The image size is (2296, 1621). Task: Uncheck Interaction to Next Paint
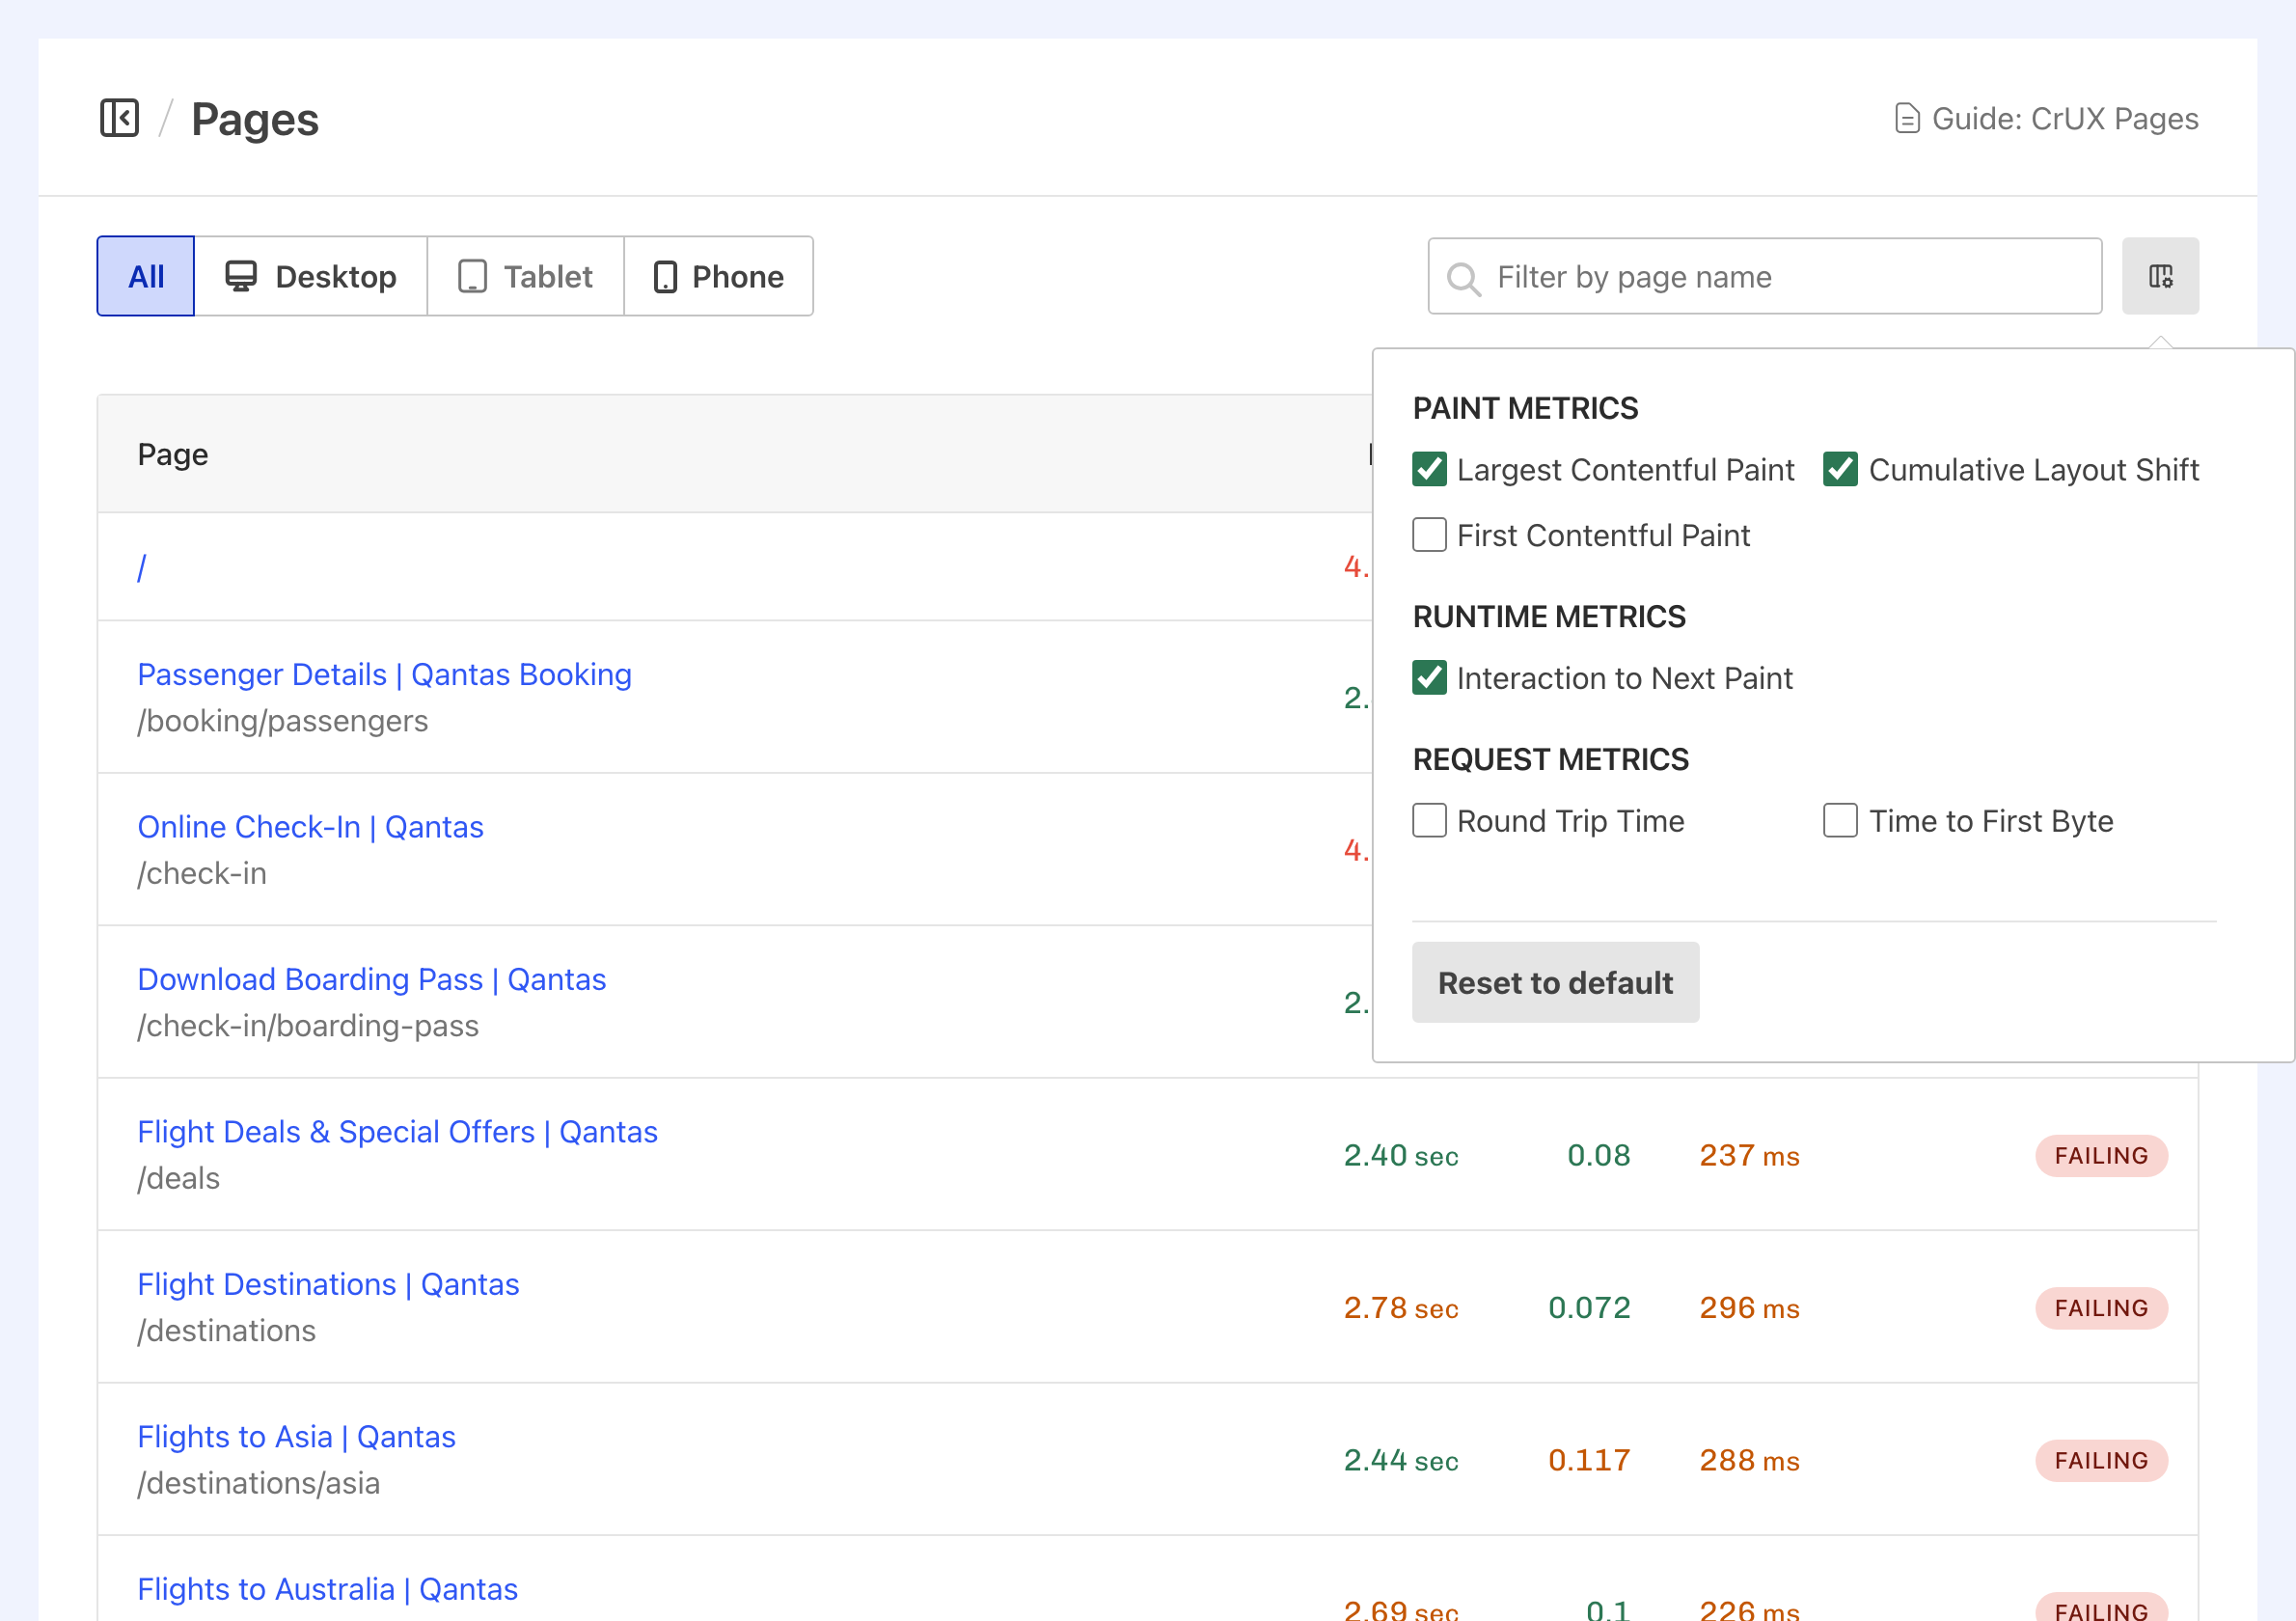tap(1429, 678)
